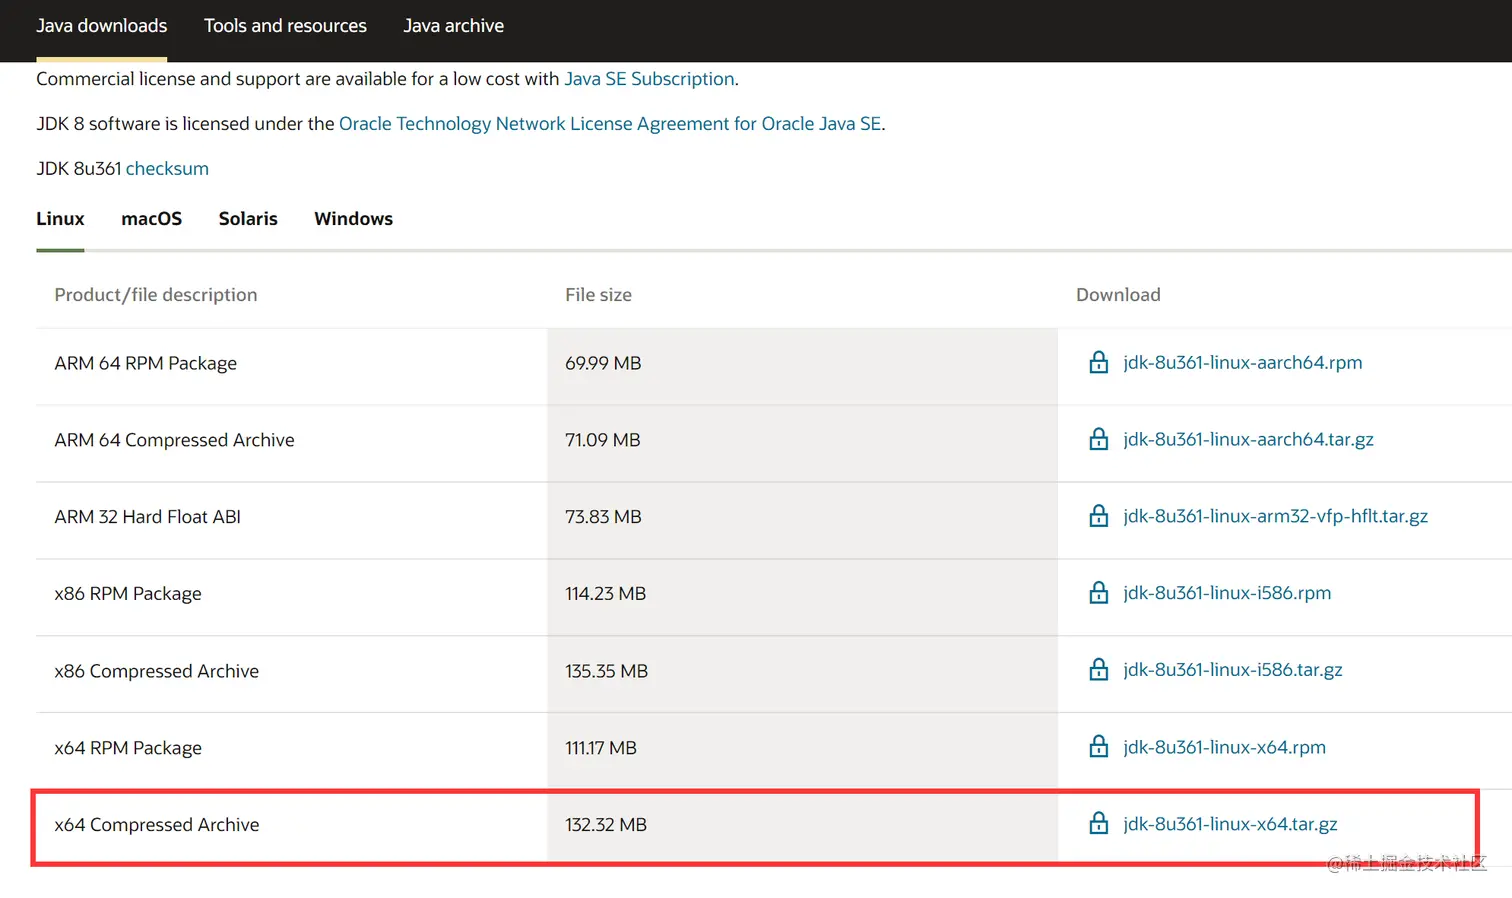Download jdk-8u361-linux-x64.tar.gz
Viewport: 1512px width, 898px height.
[1230, 824]
